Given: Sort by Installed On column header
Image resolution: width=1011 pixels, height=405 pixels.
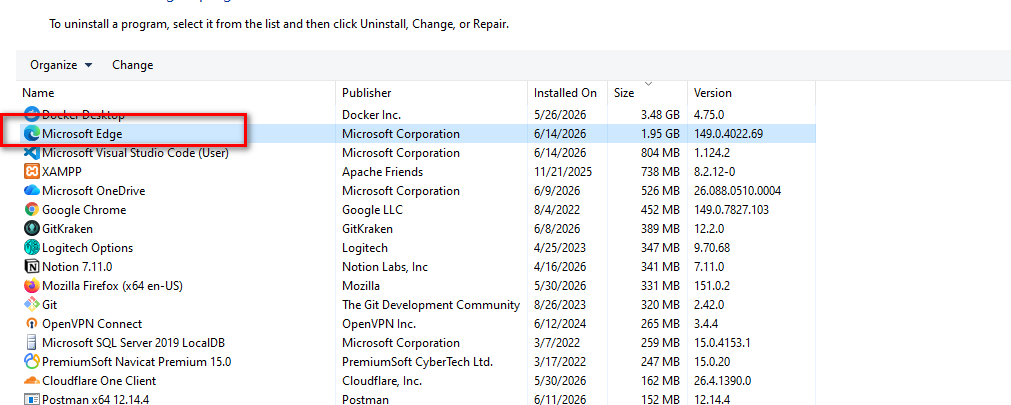Looking at the screenshot, I should click(x=565, y=93).
